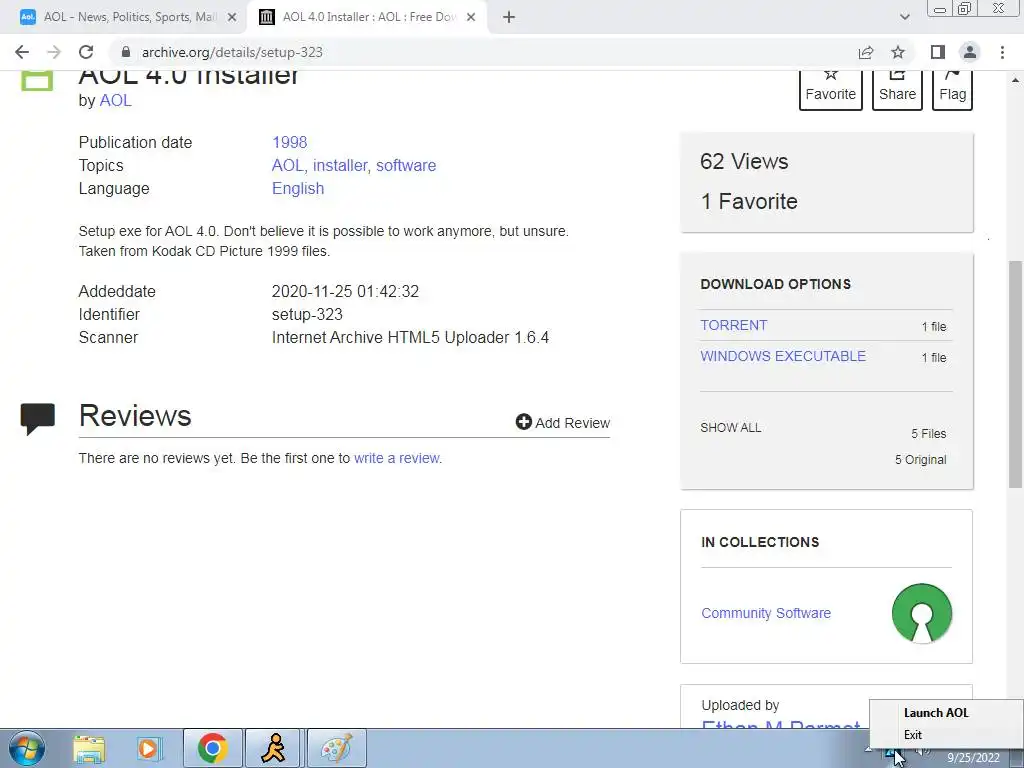Screen dimensions: 1024x768
Task: Open the AOL author link
Action: [116, 101]
